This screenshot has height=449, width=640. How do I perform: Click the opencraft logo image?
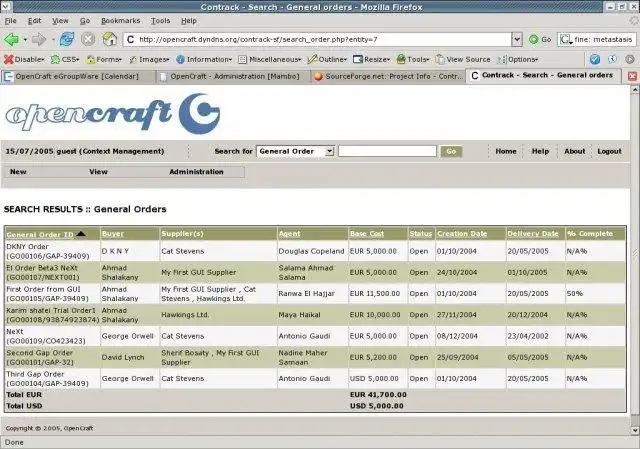(x=113, y=113)
